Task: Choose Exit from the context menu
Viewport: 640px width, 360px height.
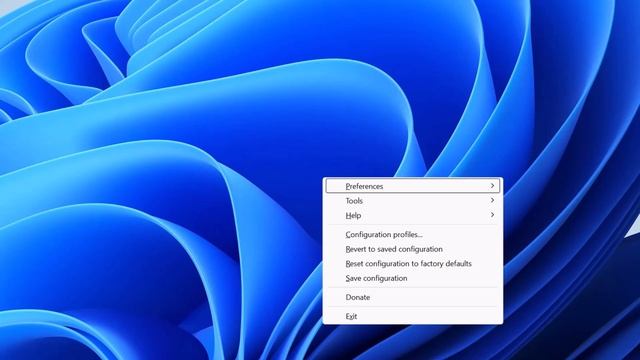Action: coord(413,316)
